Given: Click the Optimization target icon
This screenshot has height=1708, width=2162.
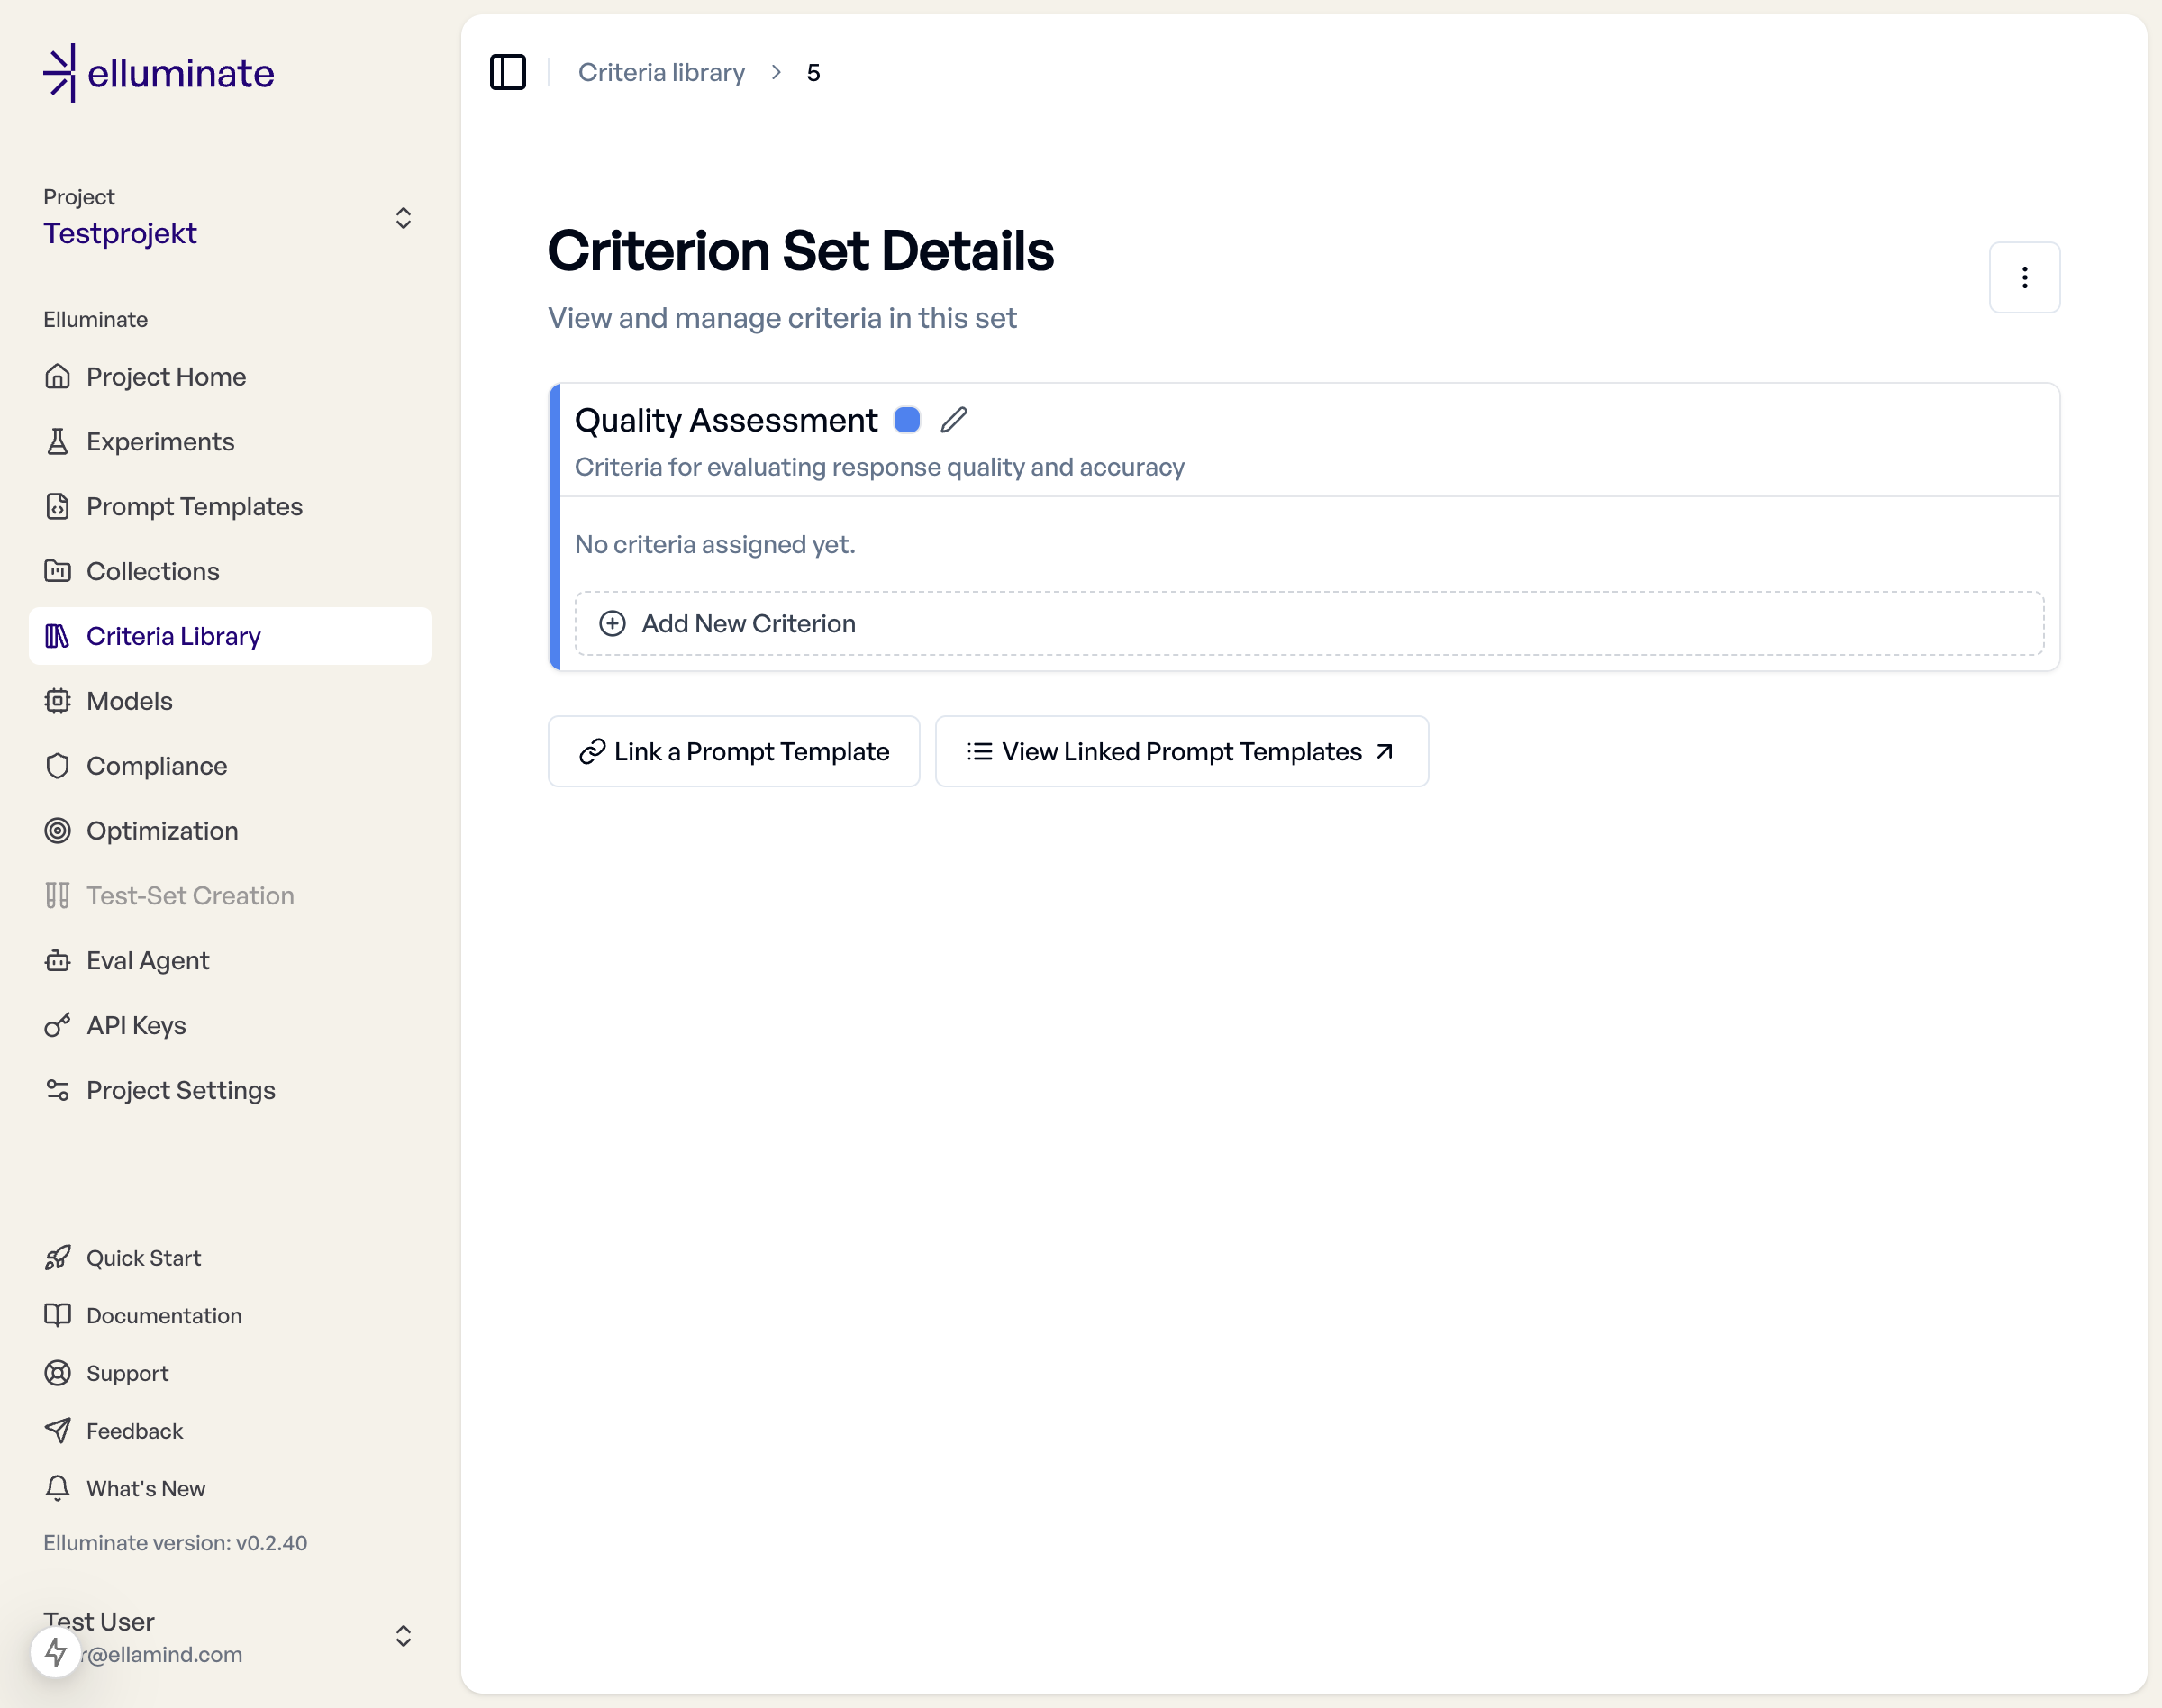Looking at the screenshot, I should pos(58,831).
